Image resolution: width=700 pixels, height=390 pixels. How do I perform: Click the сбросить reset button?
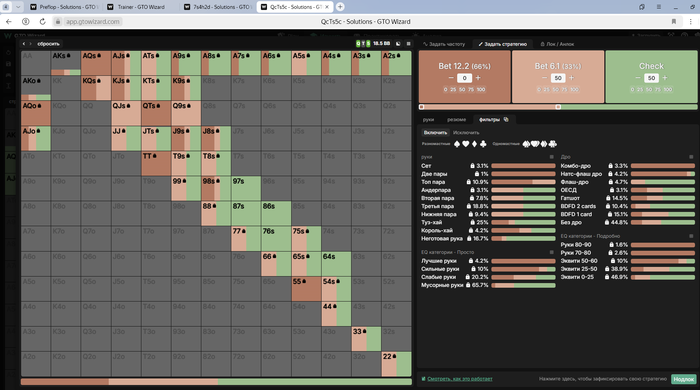48,44
